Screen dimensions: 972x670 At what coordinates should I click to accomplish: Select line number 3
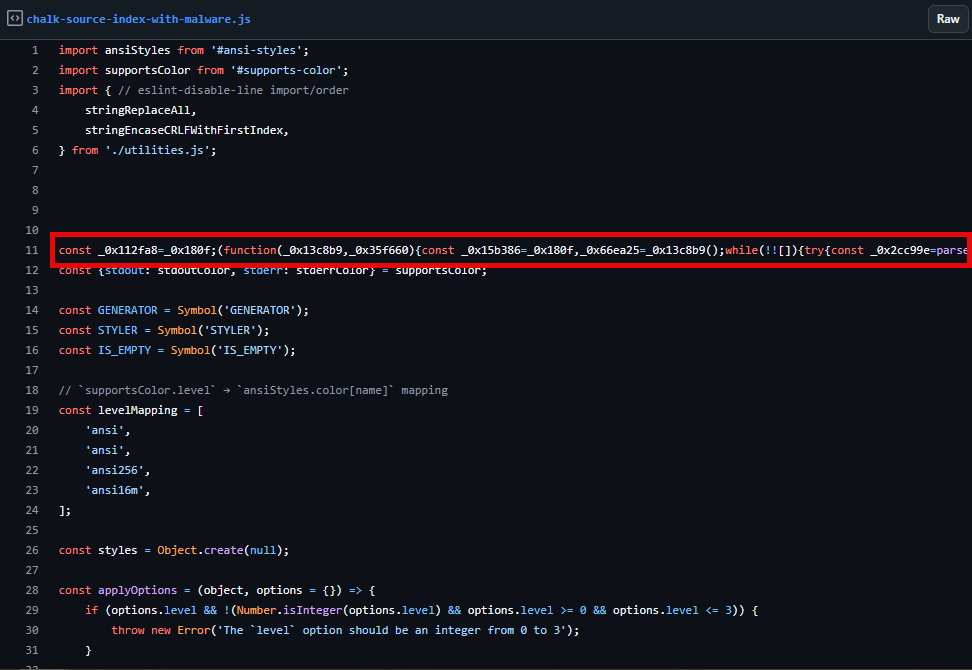click(35, 90)
